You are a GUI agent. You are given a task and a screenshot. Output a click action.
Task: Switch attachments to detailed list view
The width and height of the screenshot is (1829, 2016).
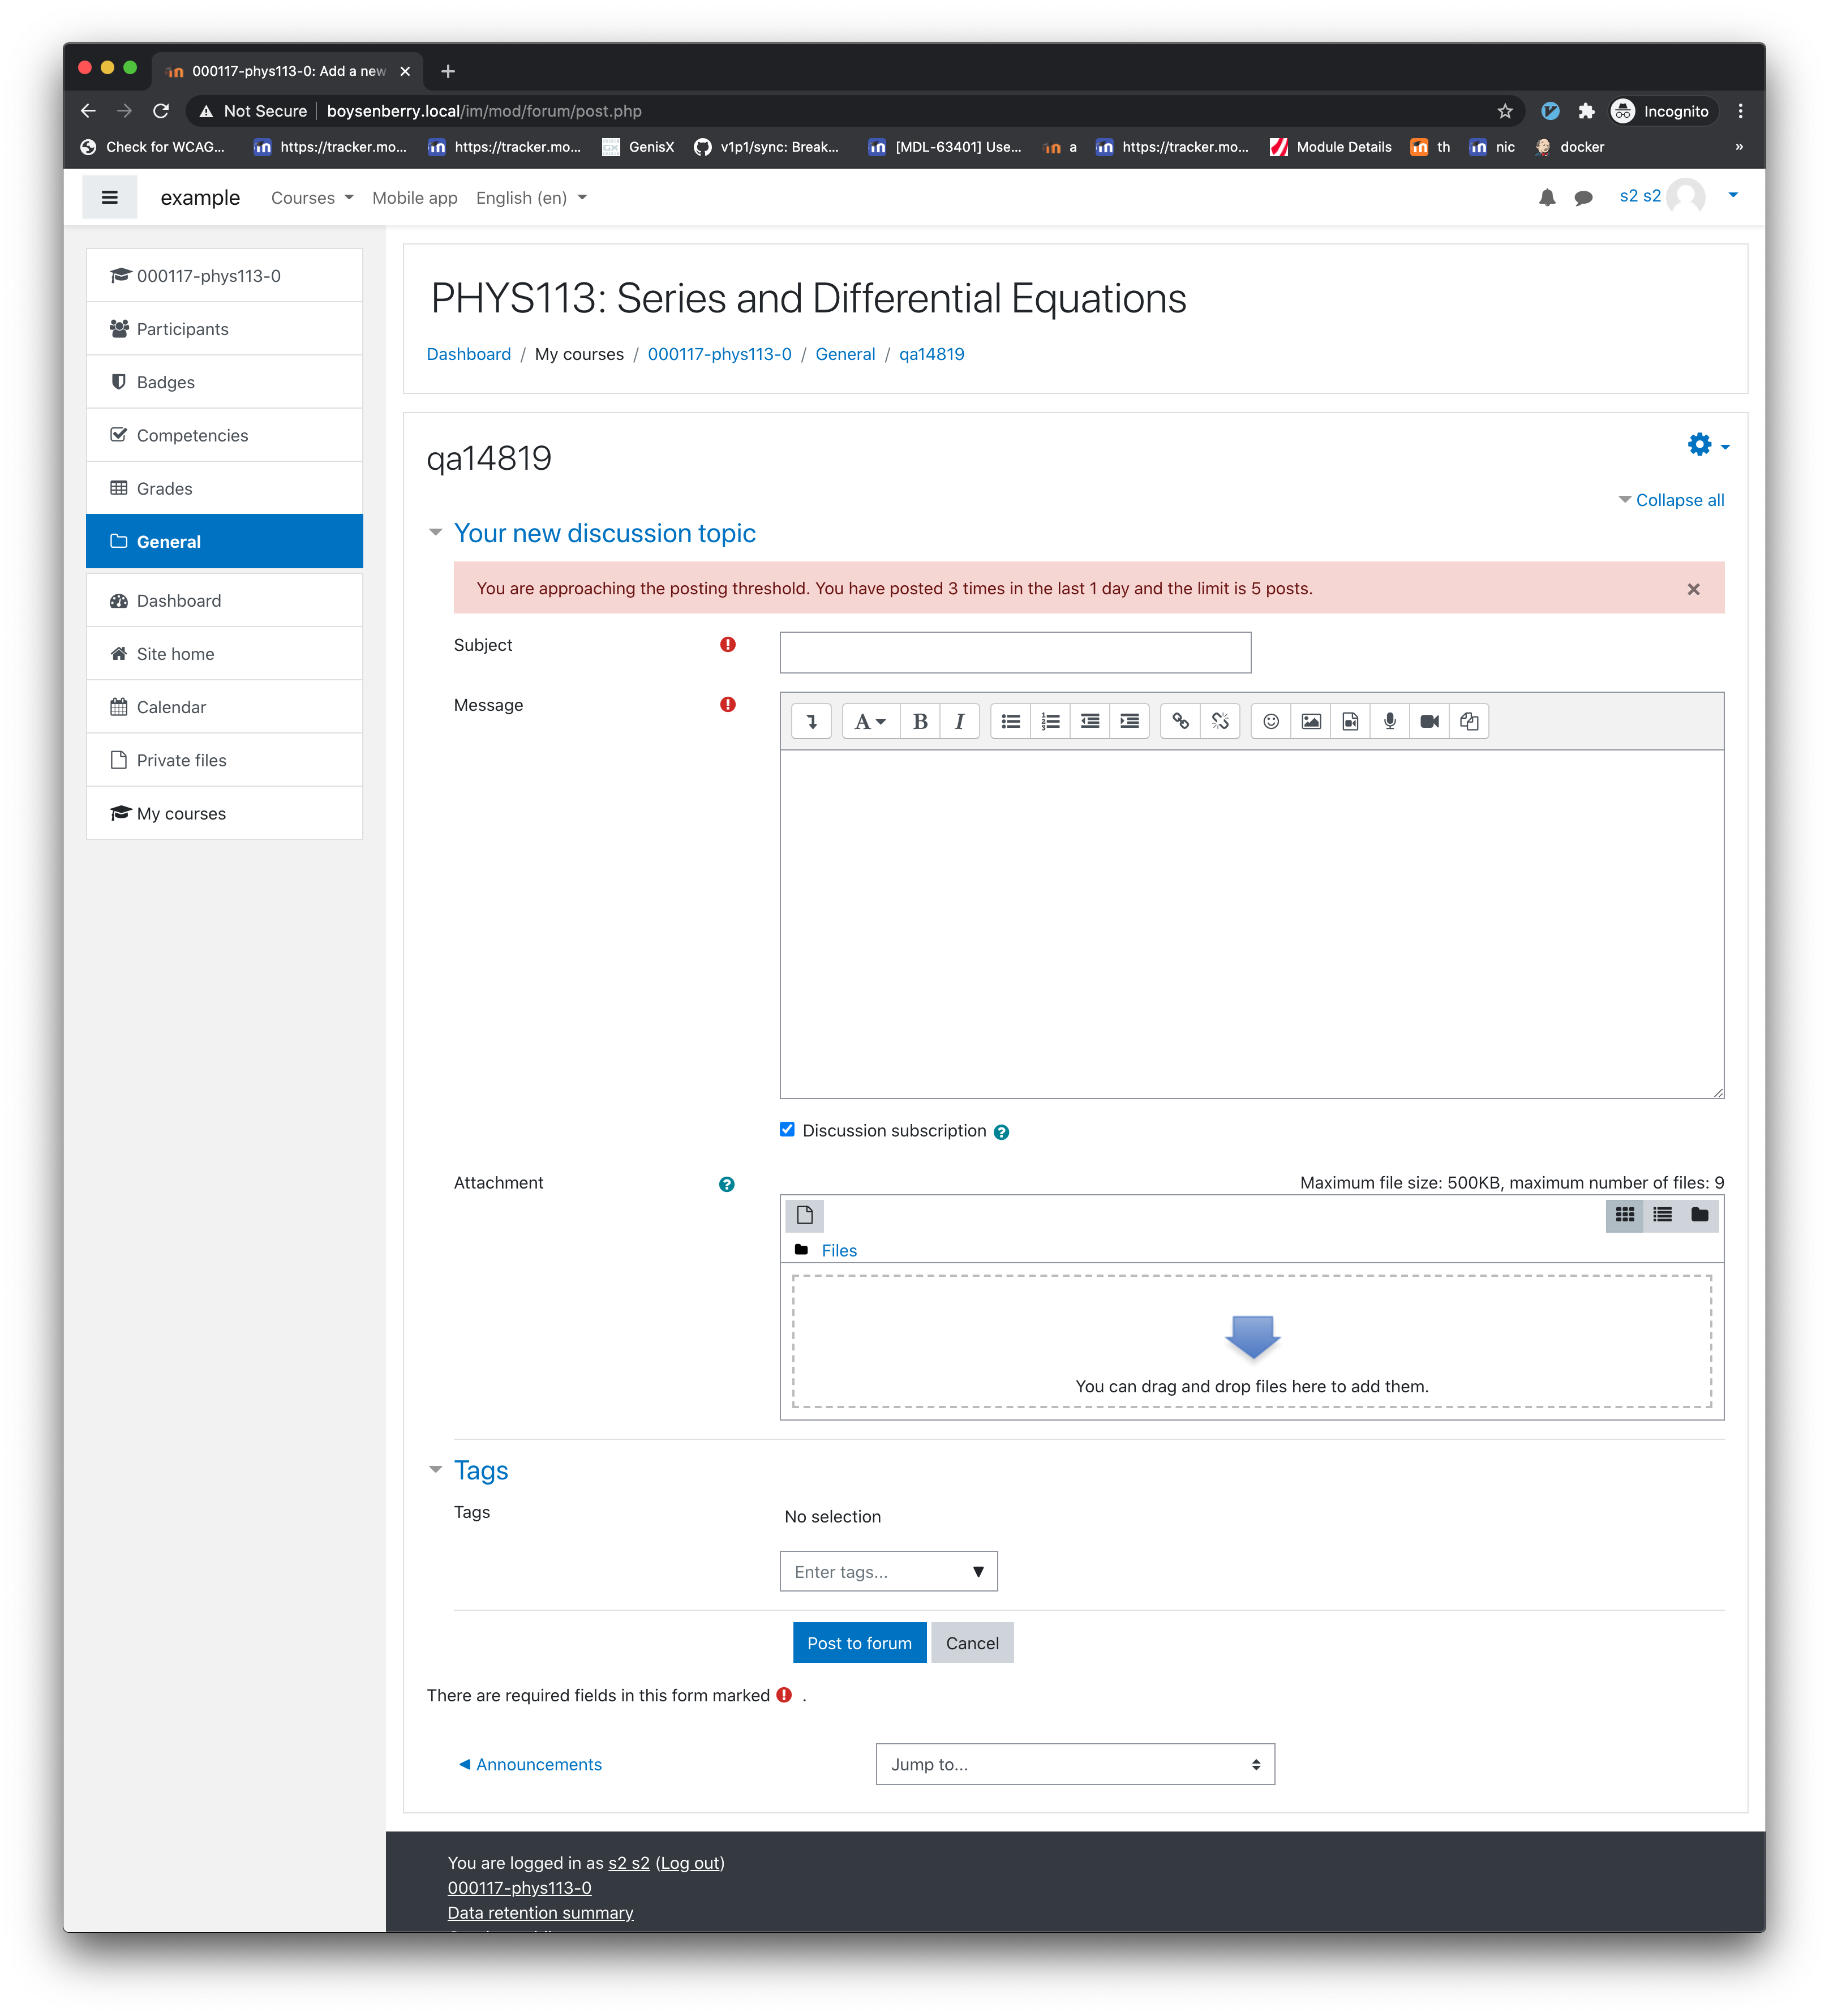1662,1215
